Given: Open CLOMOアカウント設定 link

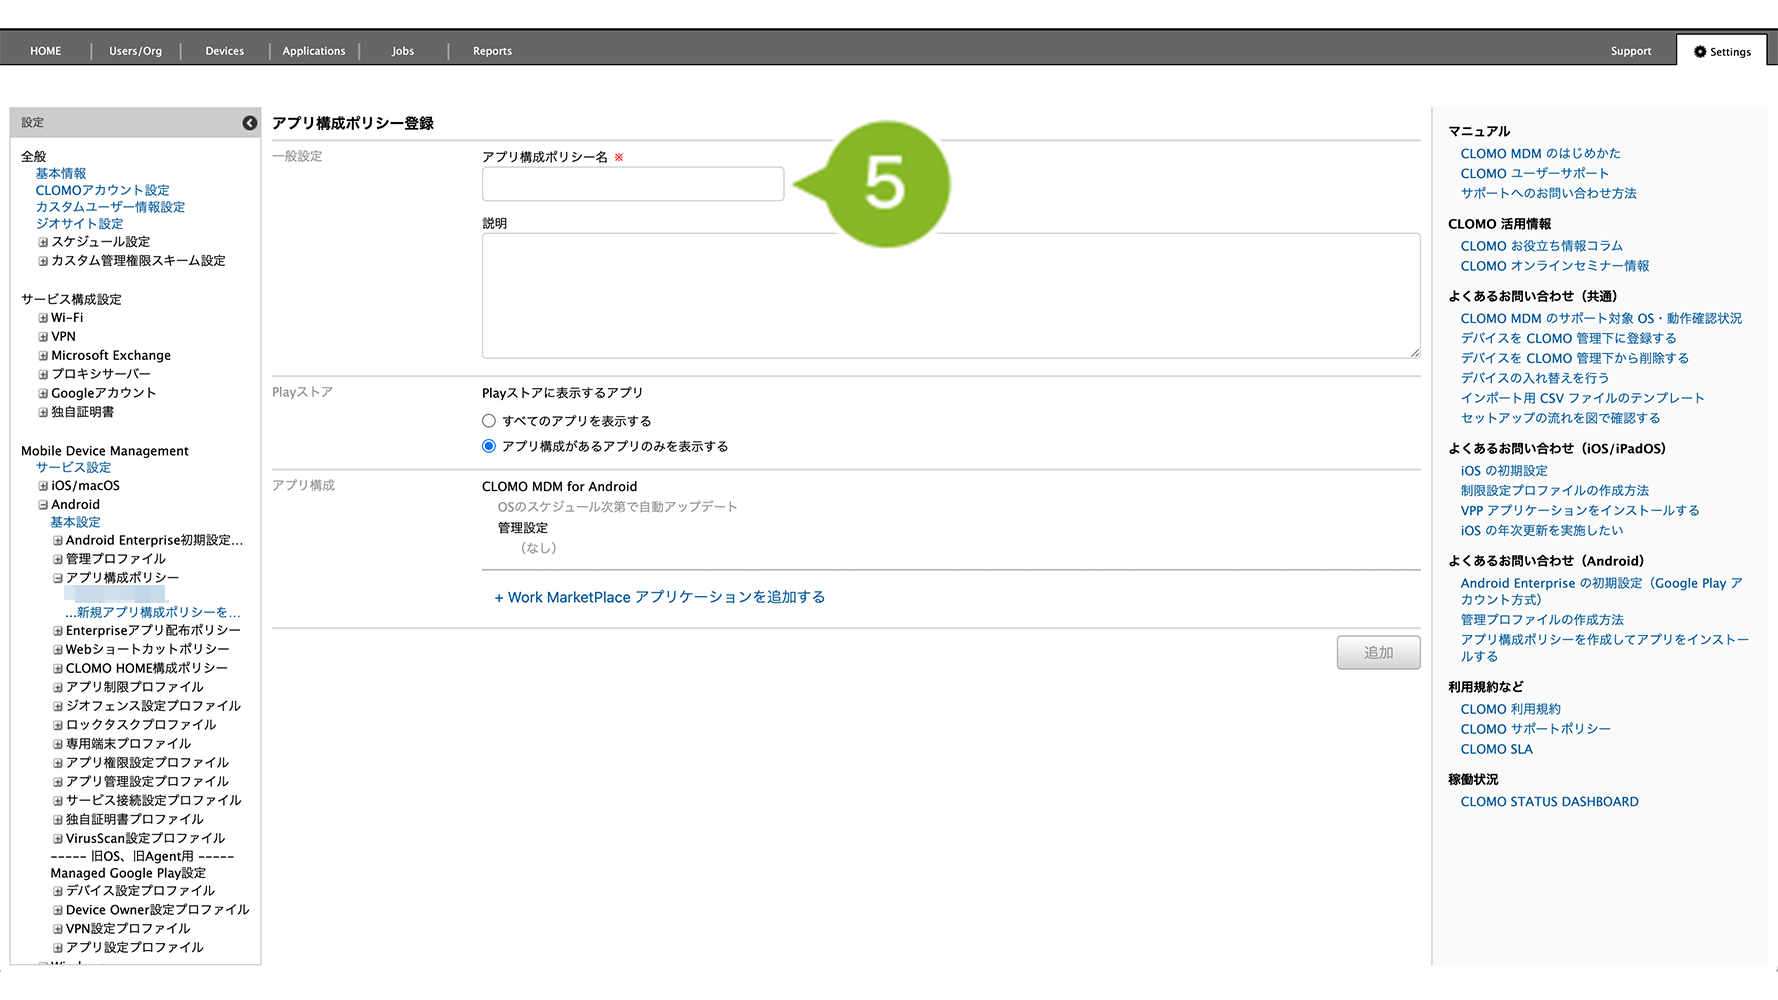Looking at the screenshot, I should [103, 190].
